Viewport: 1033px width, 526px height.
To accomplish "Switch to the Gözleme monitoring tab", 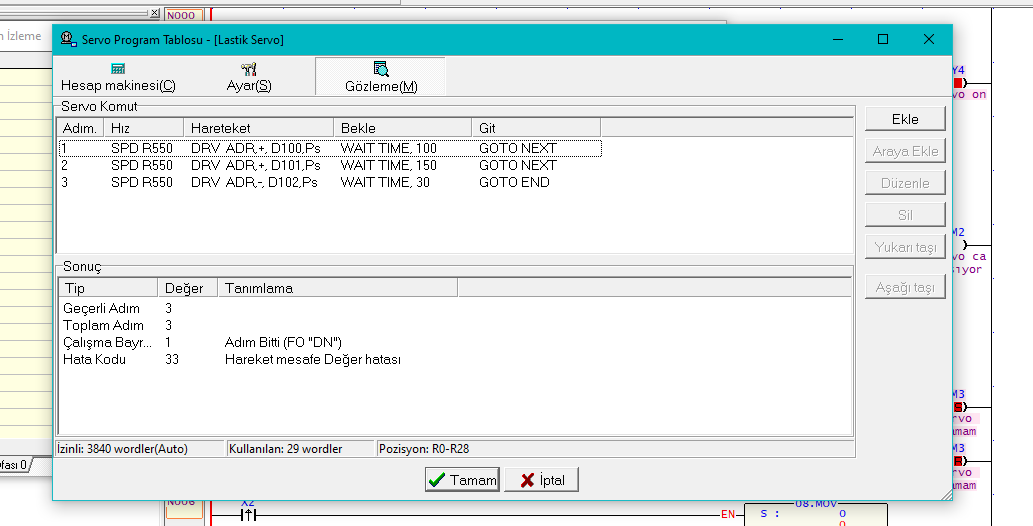I will 380,77.
